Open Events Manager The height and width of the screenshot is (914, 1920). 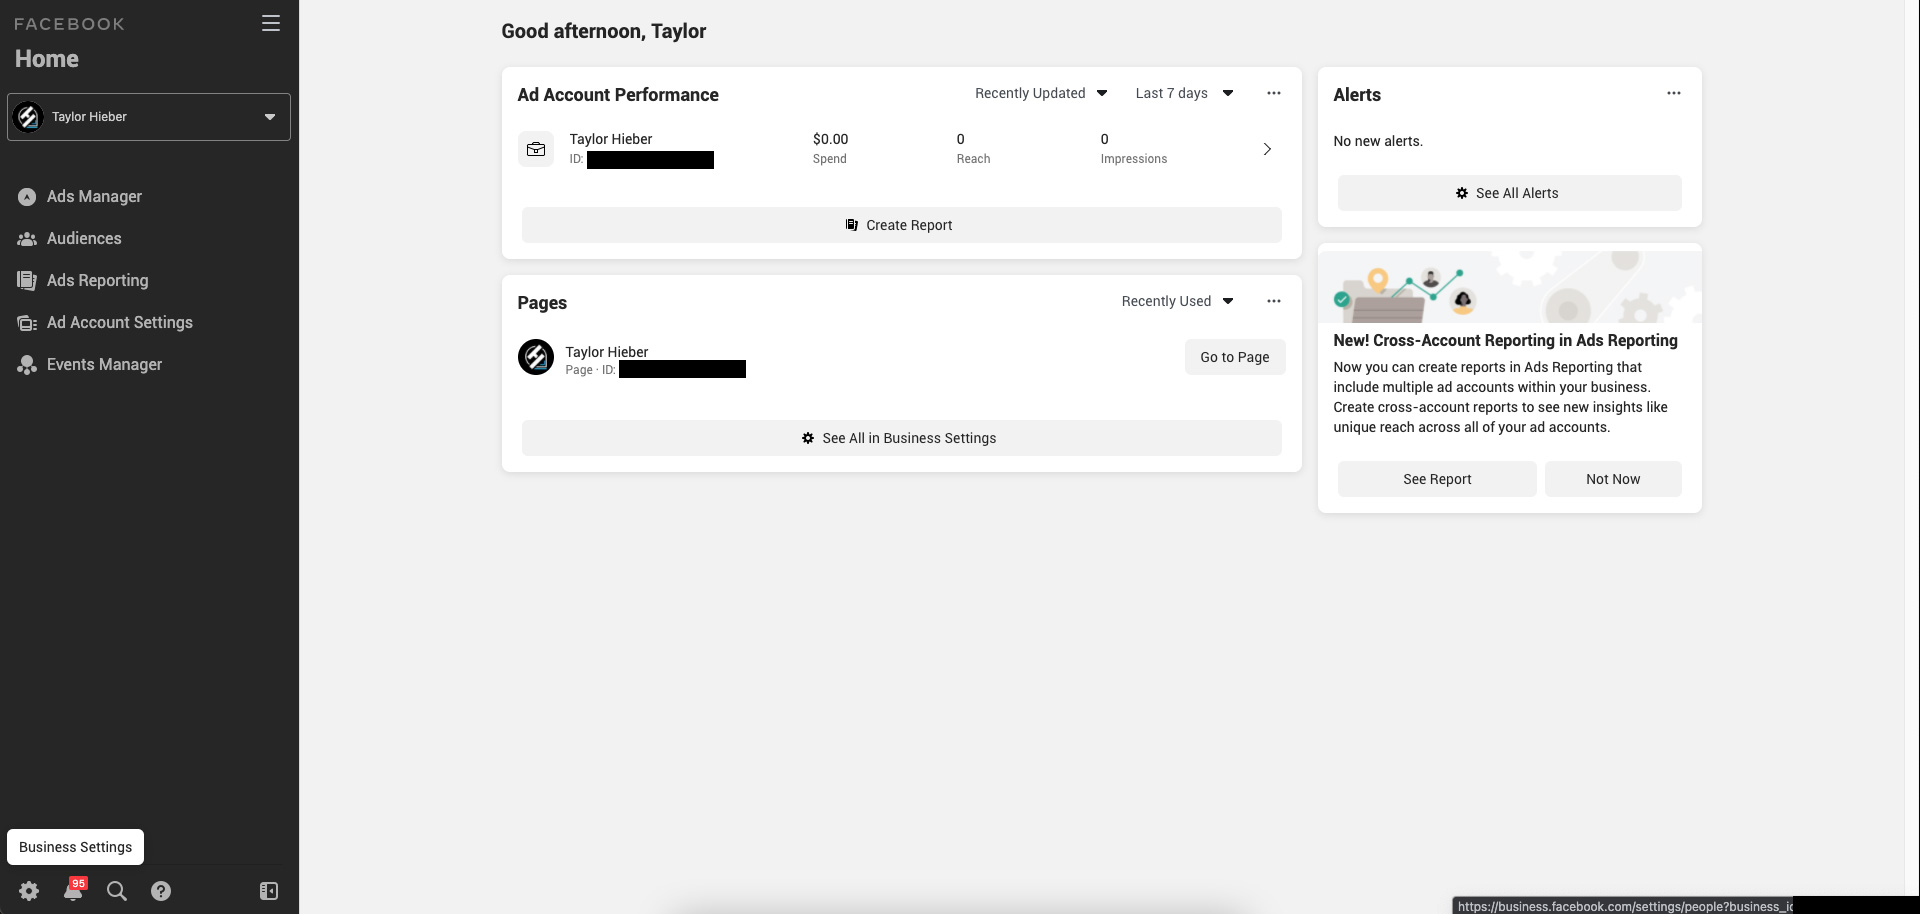click(104, 365)
